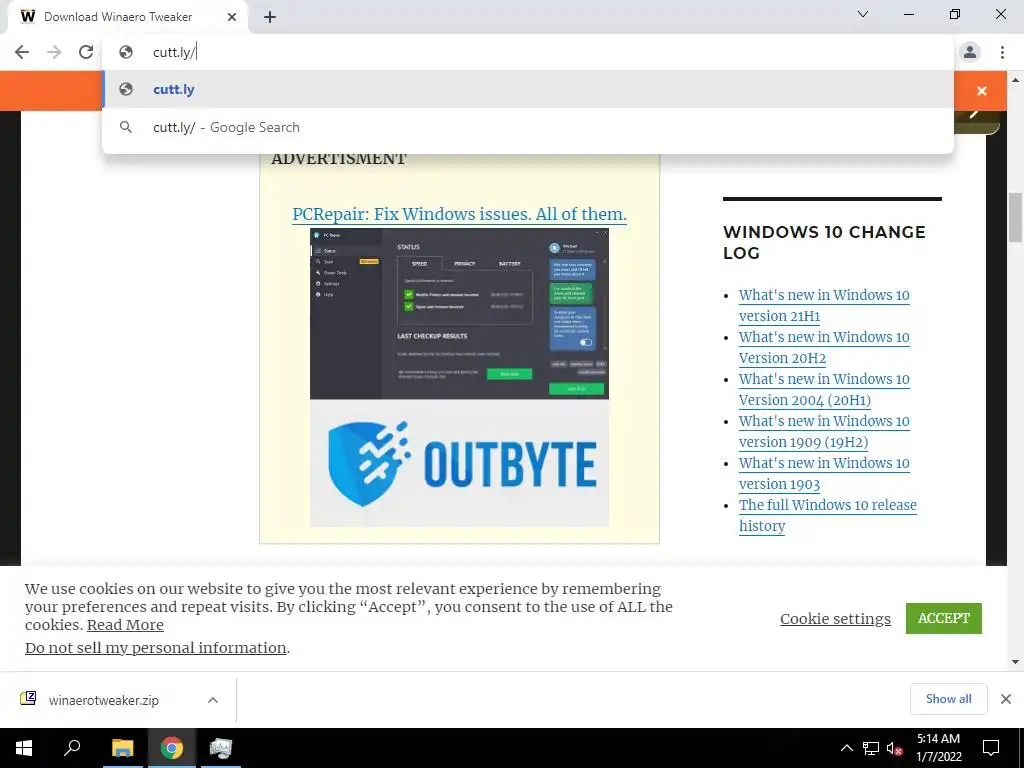Click the globe icon in address bar
The width and height of the screenshot is (1024, 768).
(126, 52)
